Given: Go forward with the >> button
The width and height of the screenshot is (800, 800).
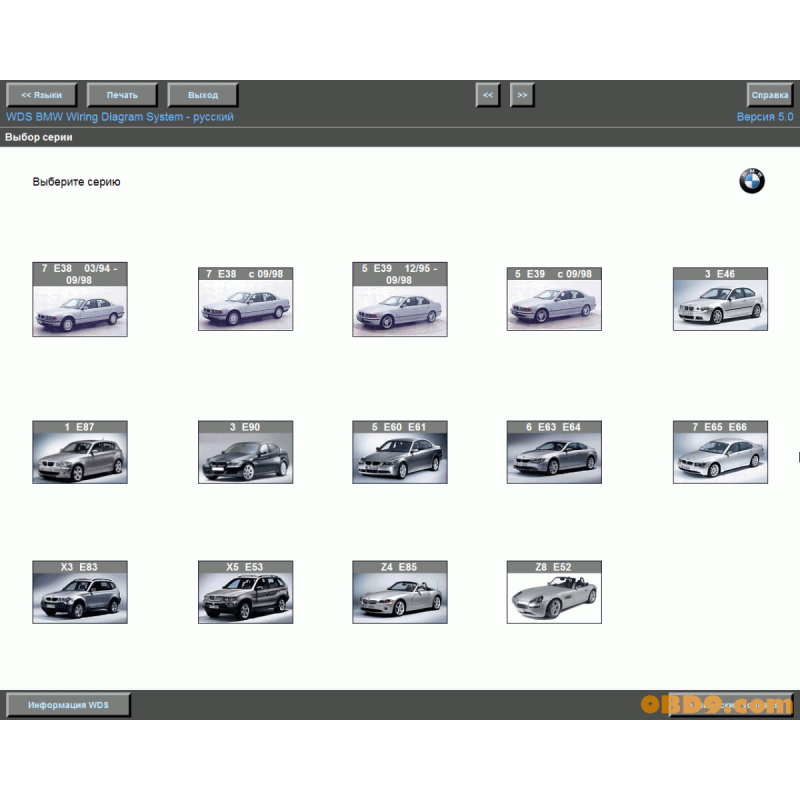Looking at the screenshot, I should tap(522, 95).
